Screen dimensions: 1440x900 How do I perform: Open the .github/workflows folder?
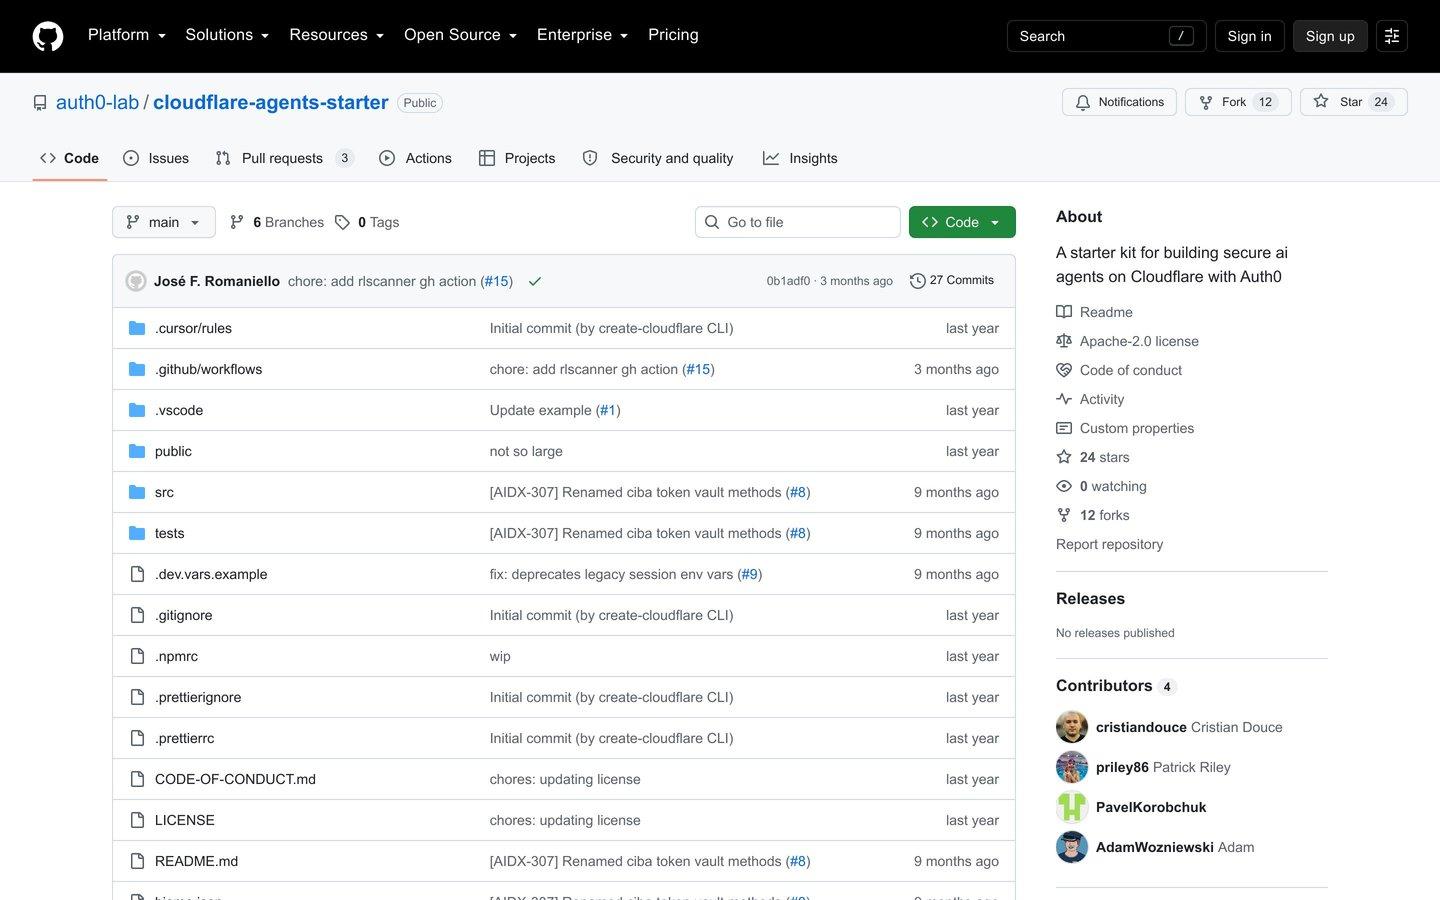(208, 369)
